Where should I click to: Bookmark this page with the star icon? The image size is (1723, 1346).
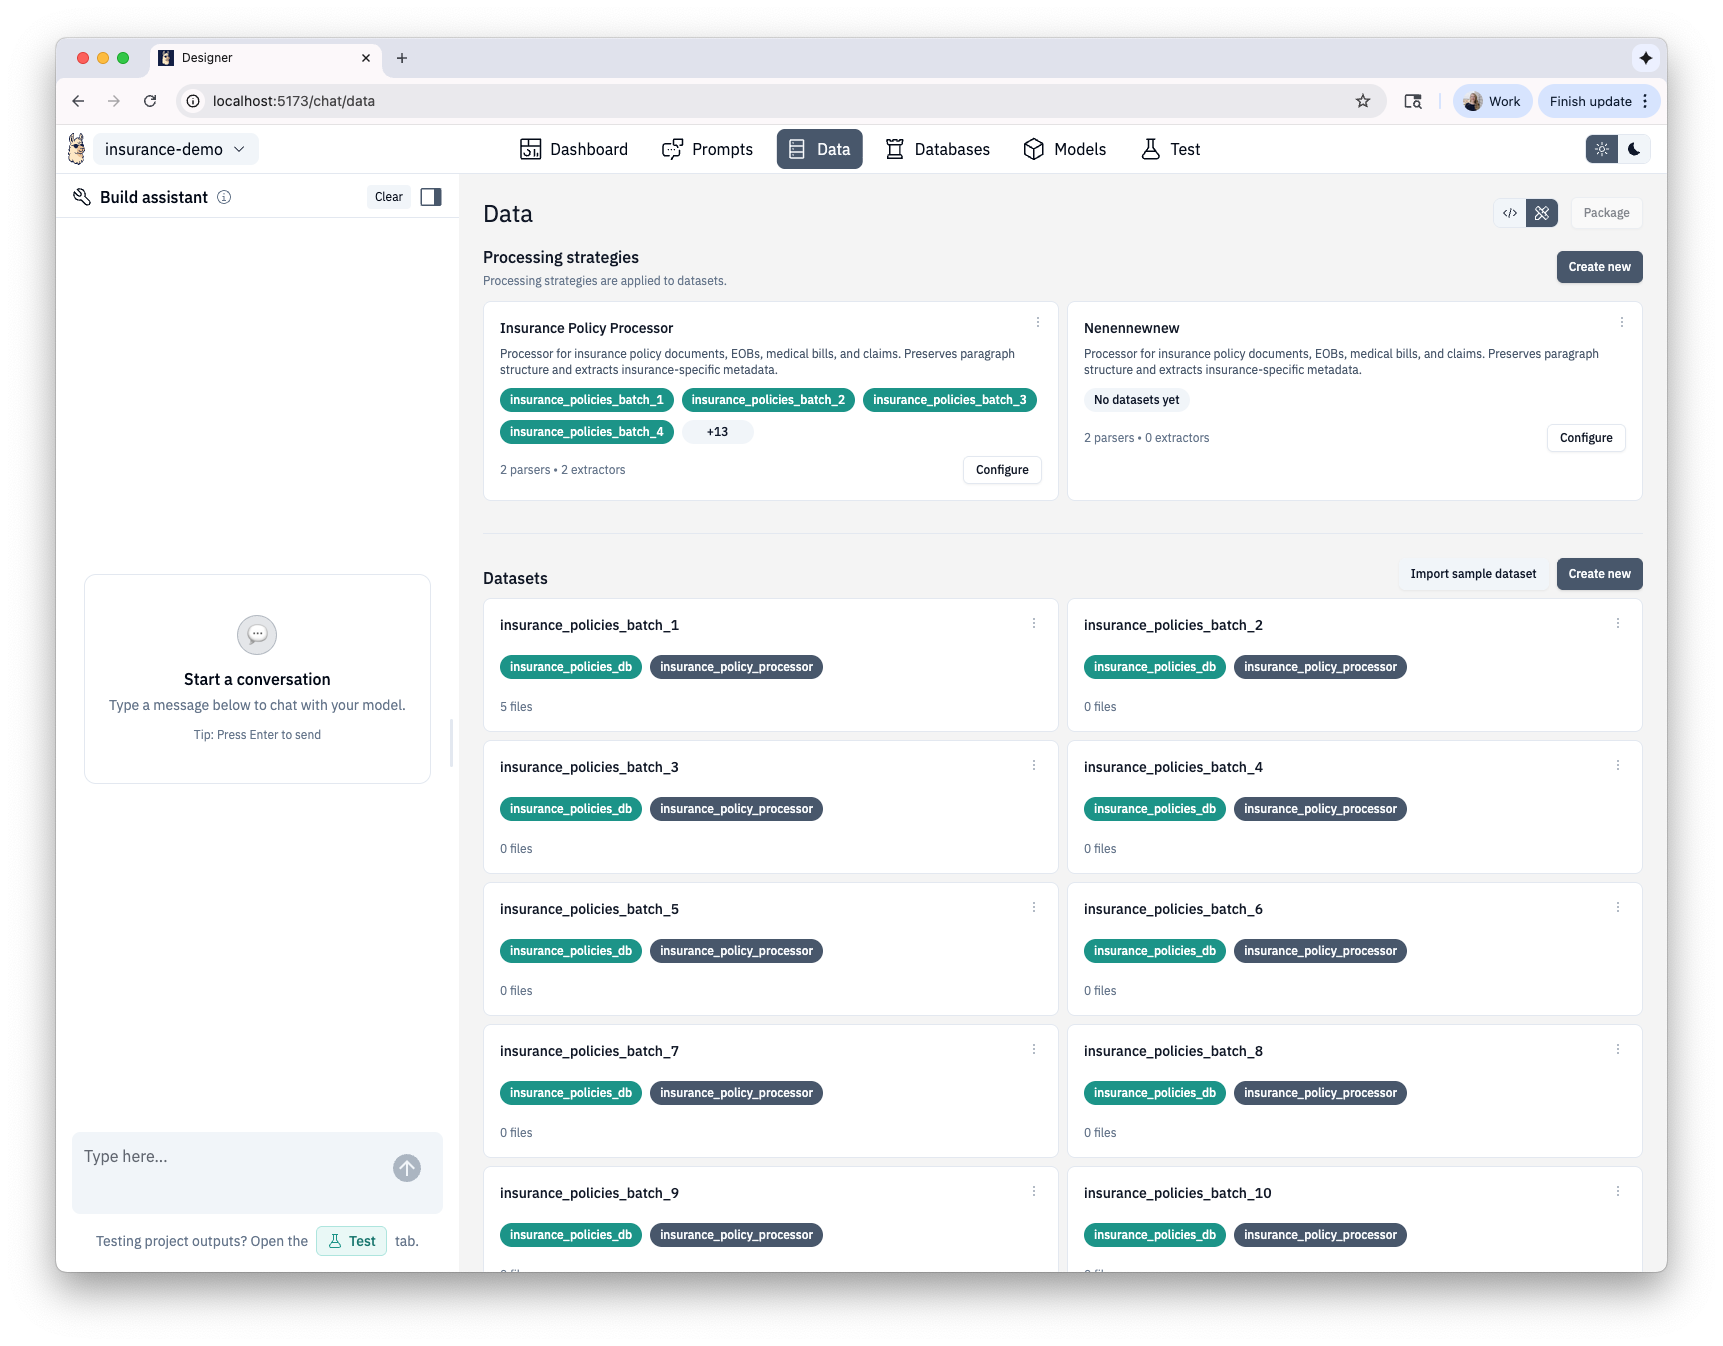tap(1362, 101)
